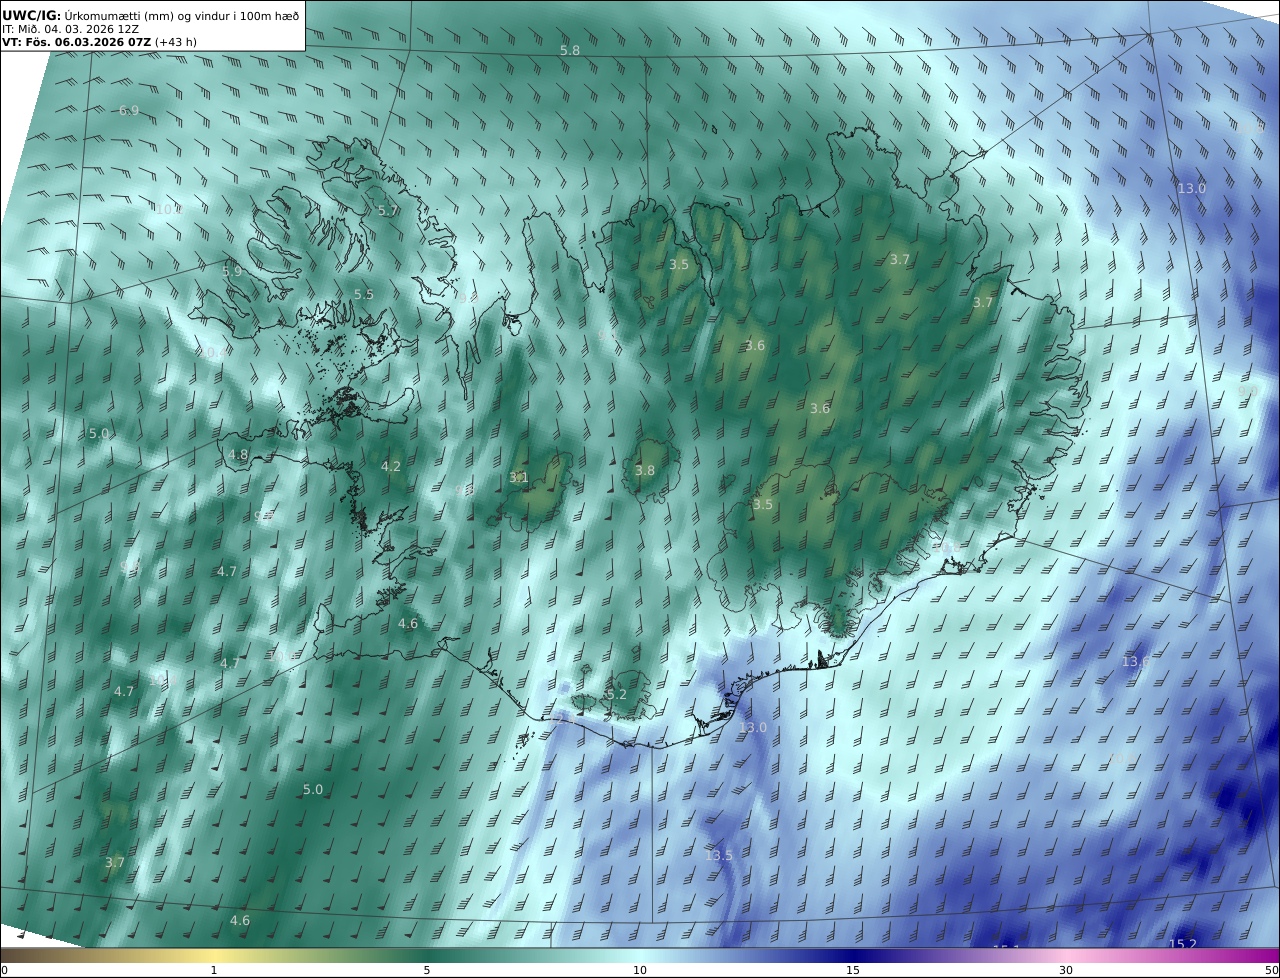Click the 6.9 value label on the map
Image resolution: width=1280 pixels, height=978 pixels.
tap(129, 110)
